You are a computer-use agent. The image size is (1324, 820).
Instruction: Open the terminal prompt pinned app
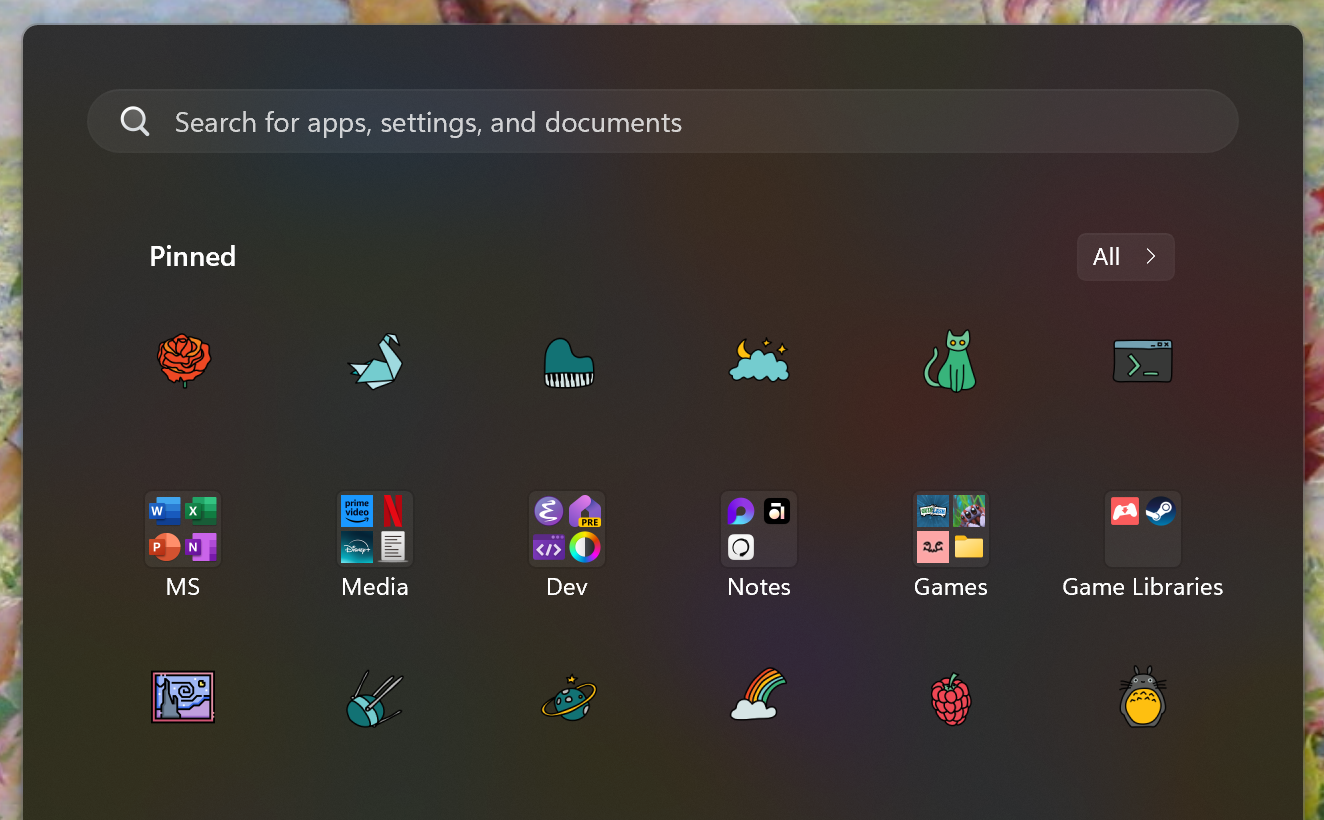click(1143, 361)
